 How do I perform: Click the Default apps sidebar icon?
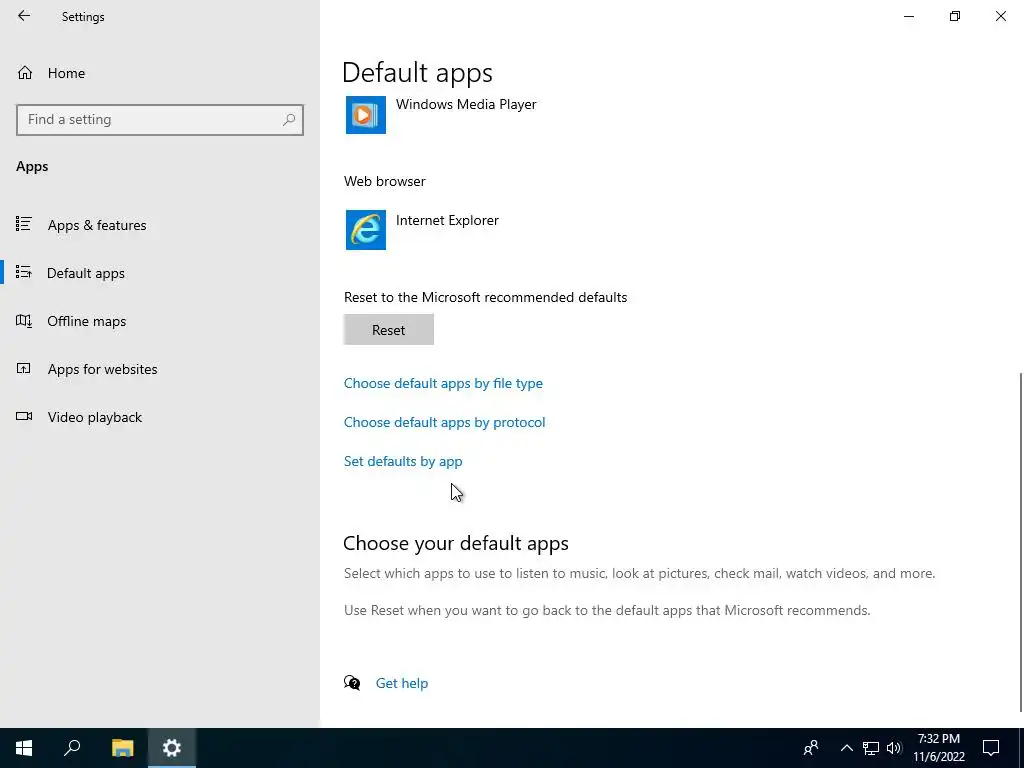[24, 272]
